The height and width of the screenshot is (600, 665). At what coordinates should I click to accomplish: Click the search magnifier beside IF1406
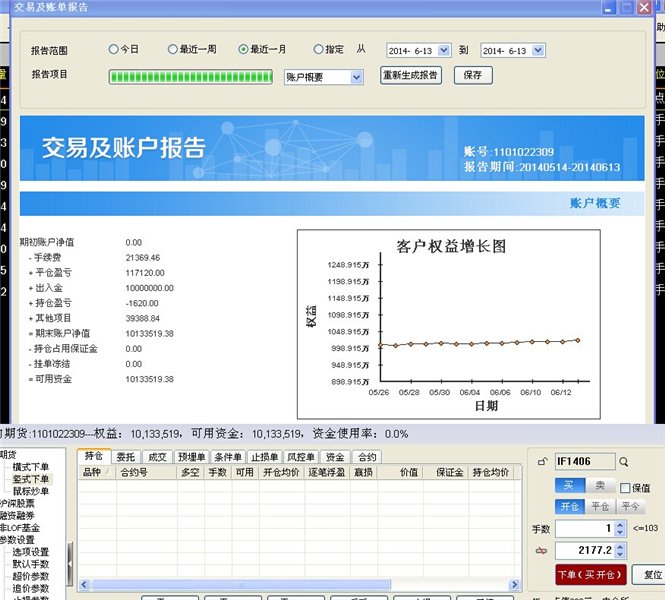coord(623,462)
